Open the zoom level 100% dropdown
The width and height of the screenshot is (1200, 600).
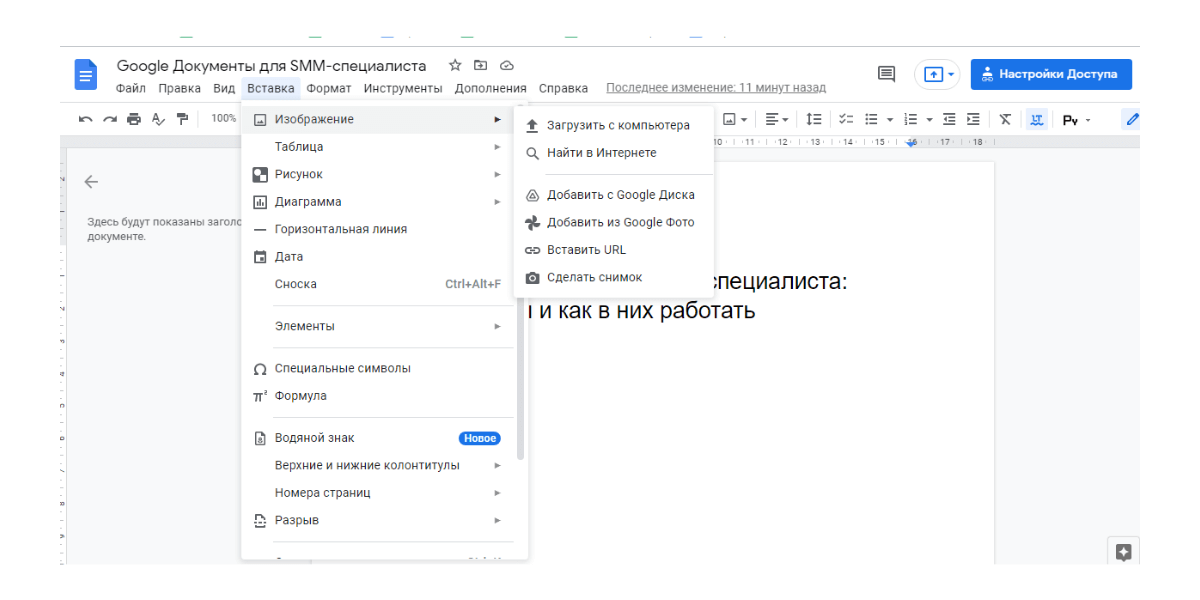pos(223,119)
